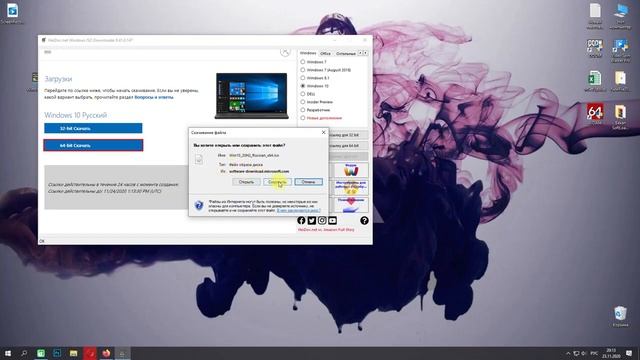Click the 32-bit Скачать button
Image resolution: width=640 pixels, height=360 pixels.
93,128
